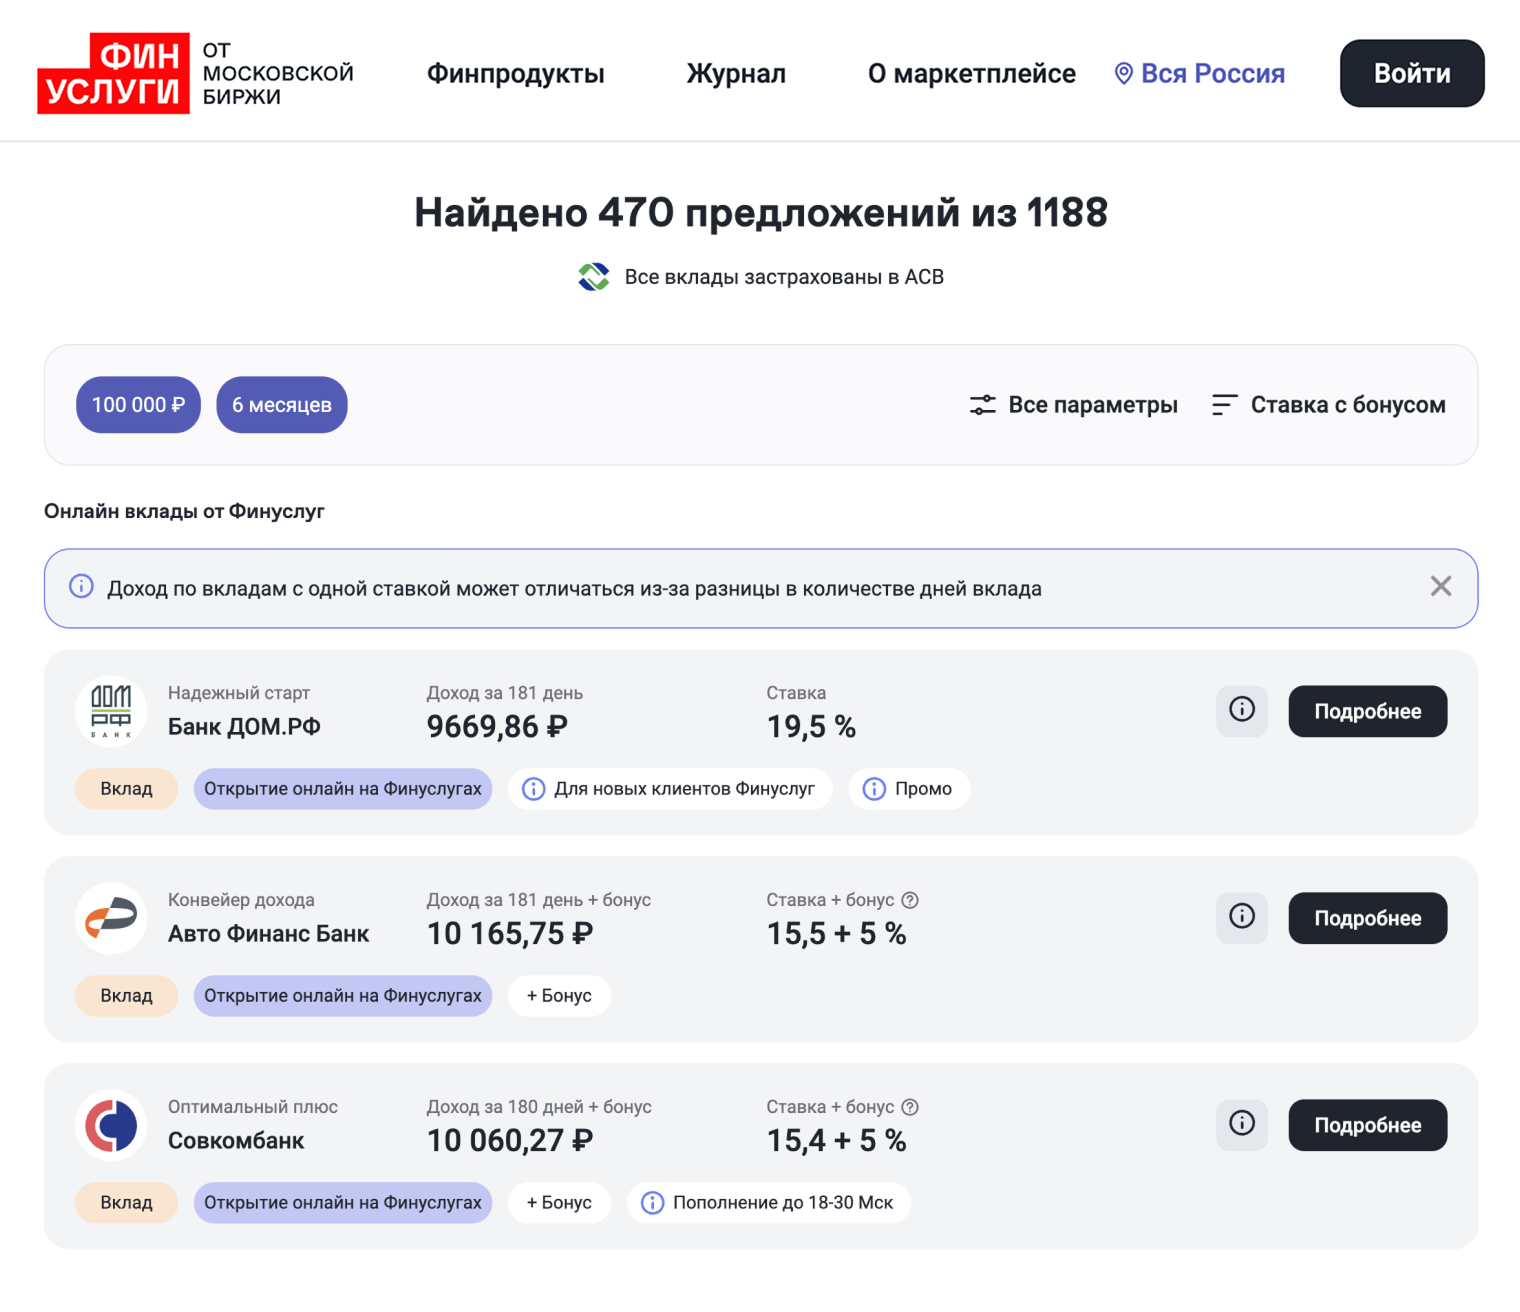Click the Надежный старт deposit name

239,693
